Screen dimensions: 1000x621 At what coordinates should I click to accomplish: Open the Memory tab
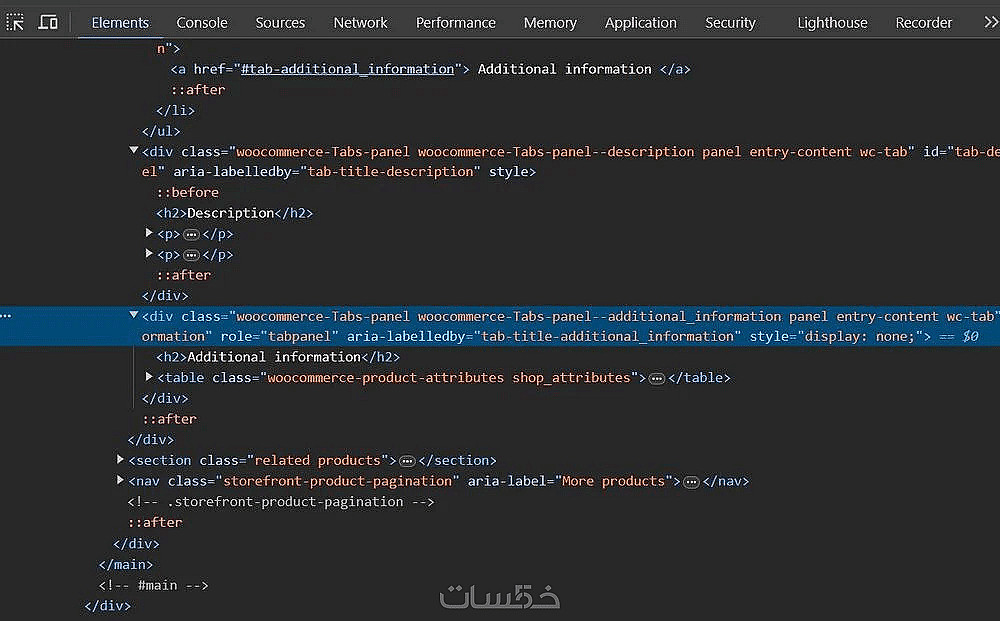[x=550, y=22]
